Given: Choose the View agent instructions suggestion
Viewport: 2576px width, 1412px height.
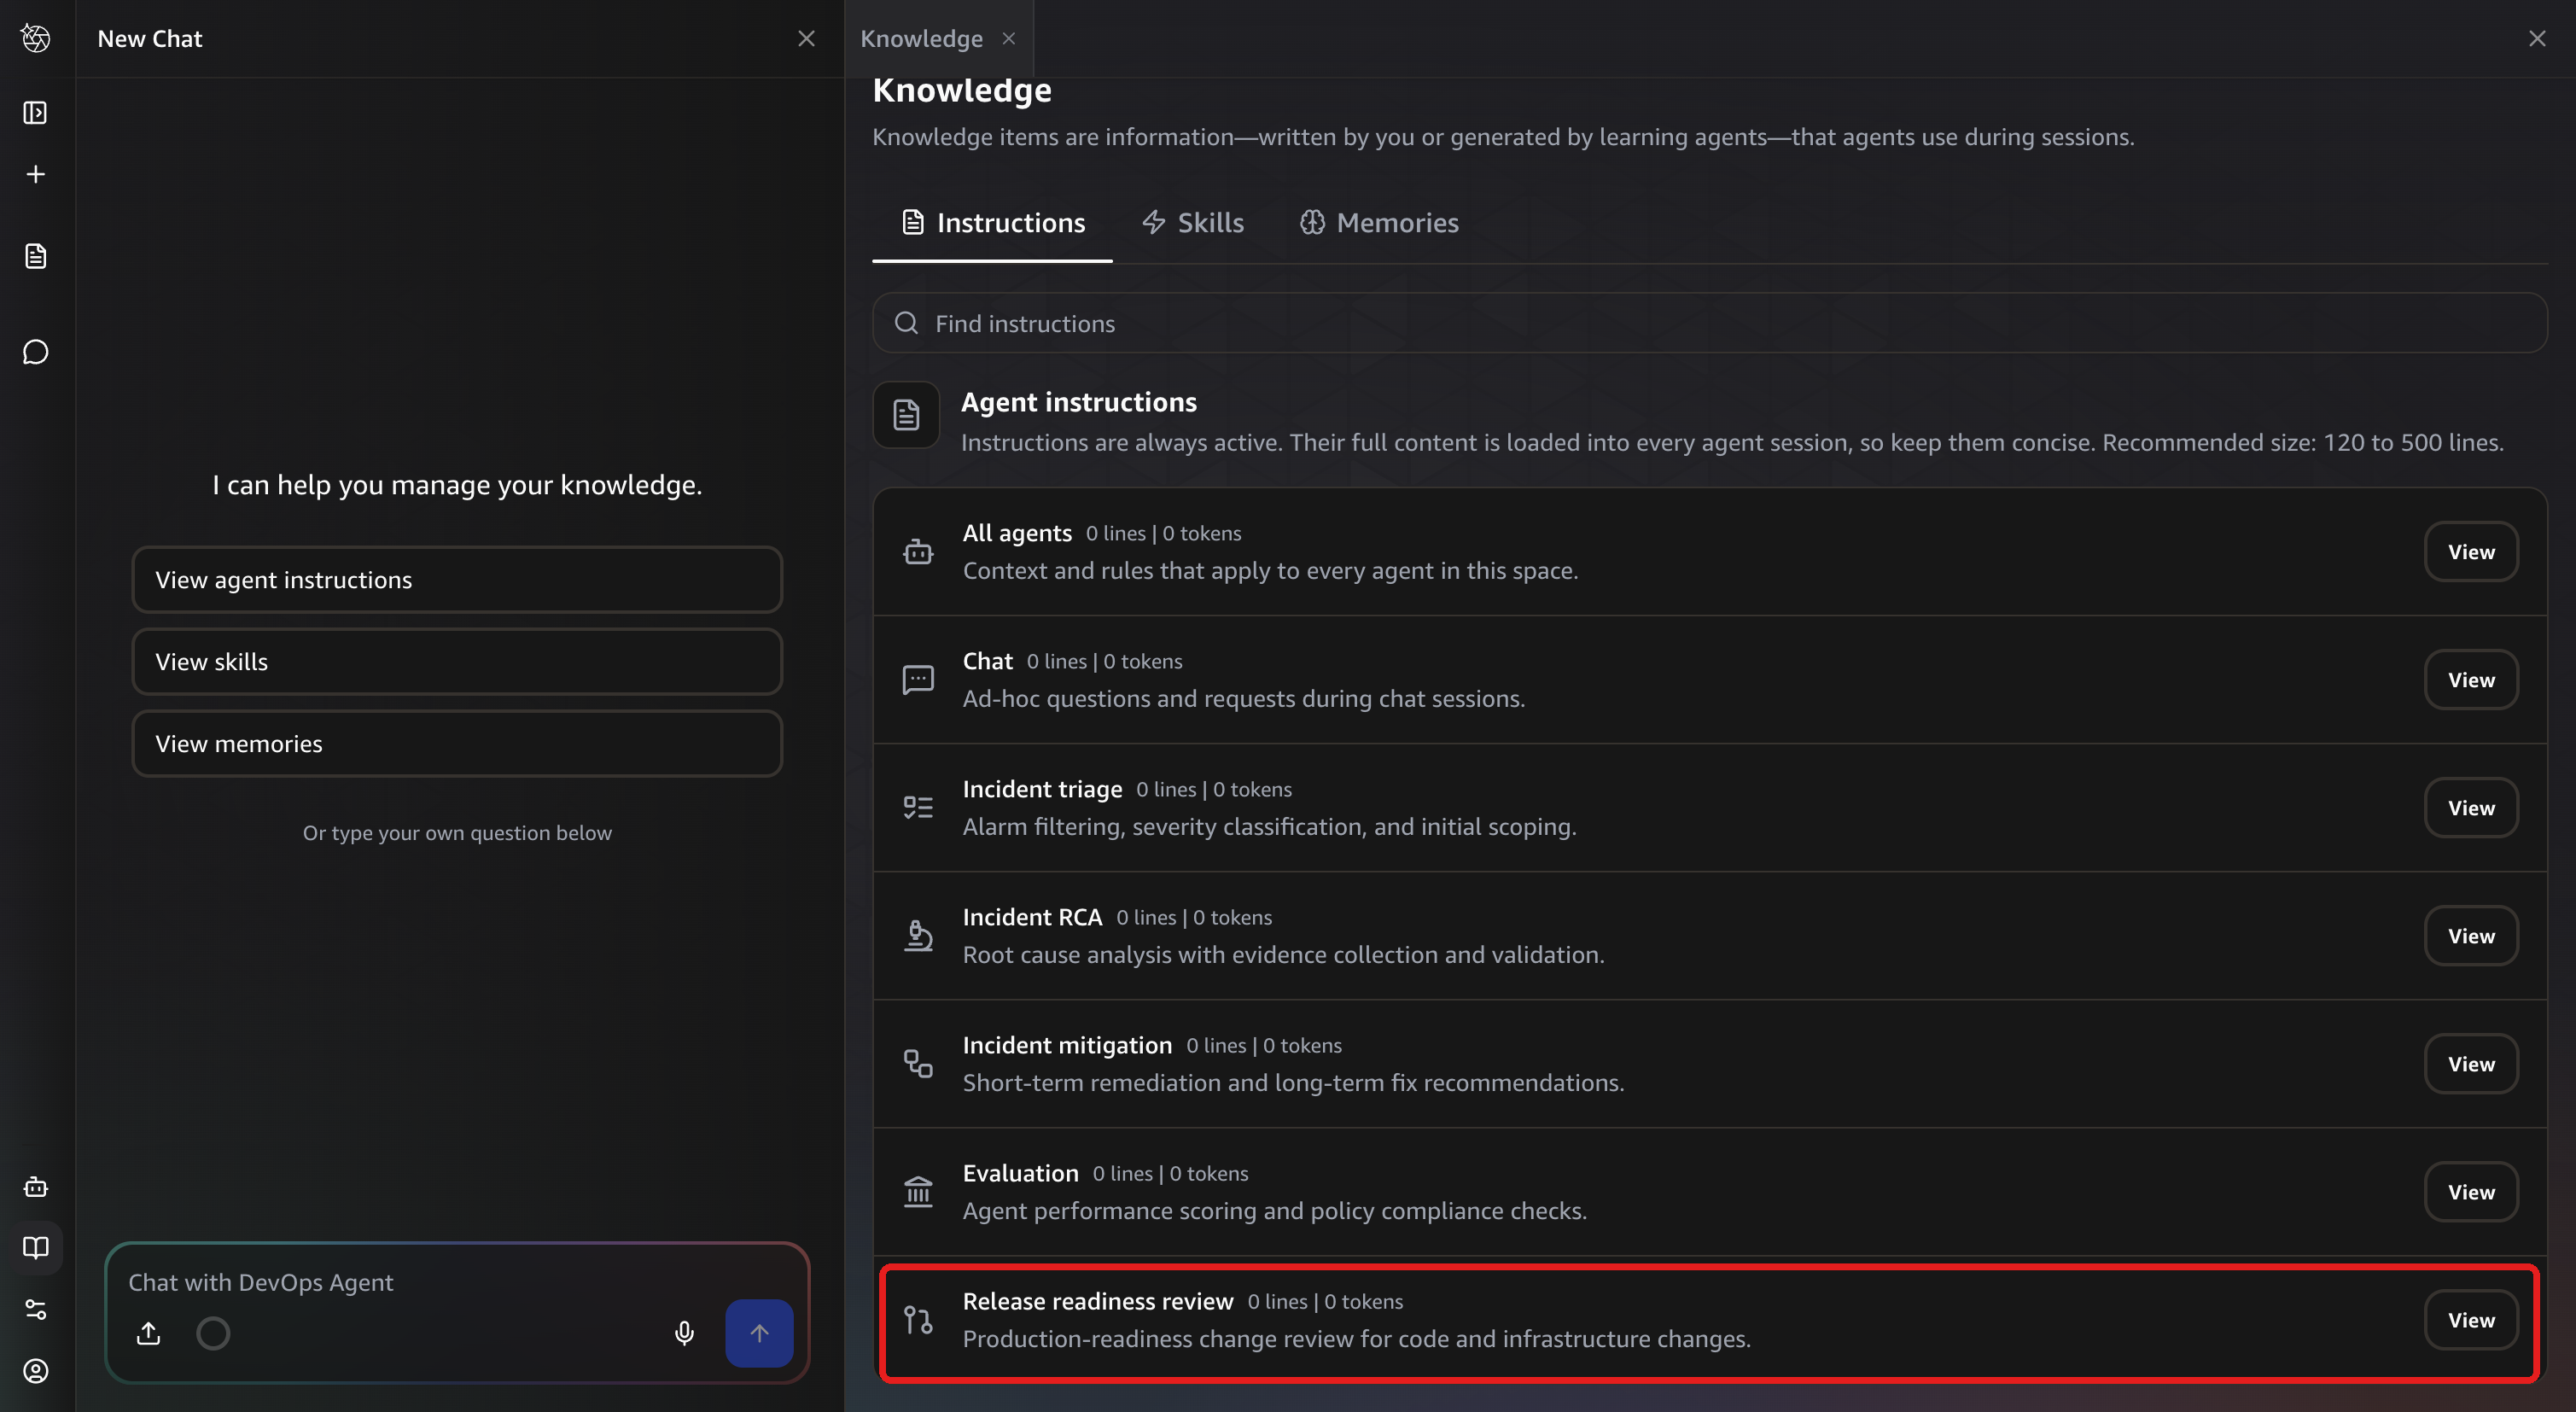Looking at the screenshot, I should [x=457, y=579].
